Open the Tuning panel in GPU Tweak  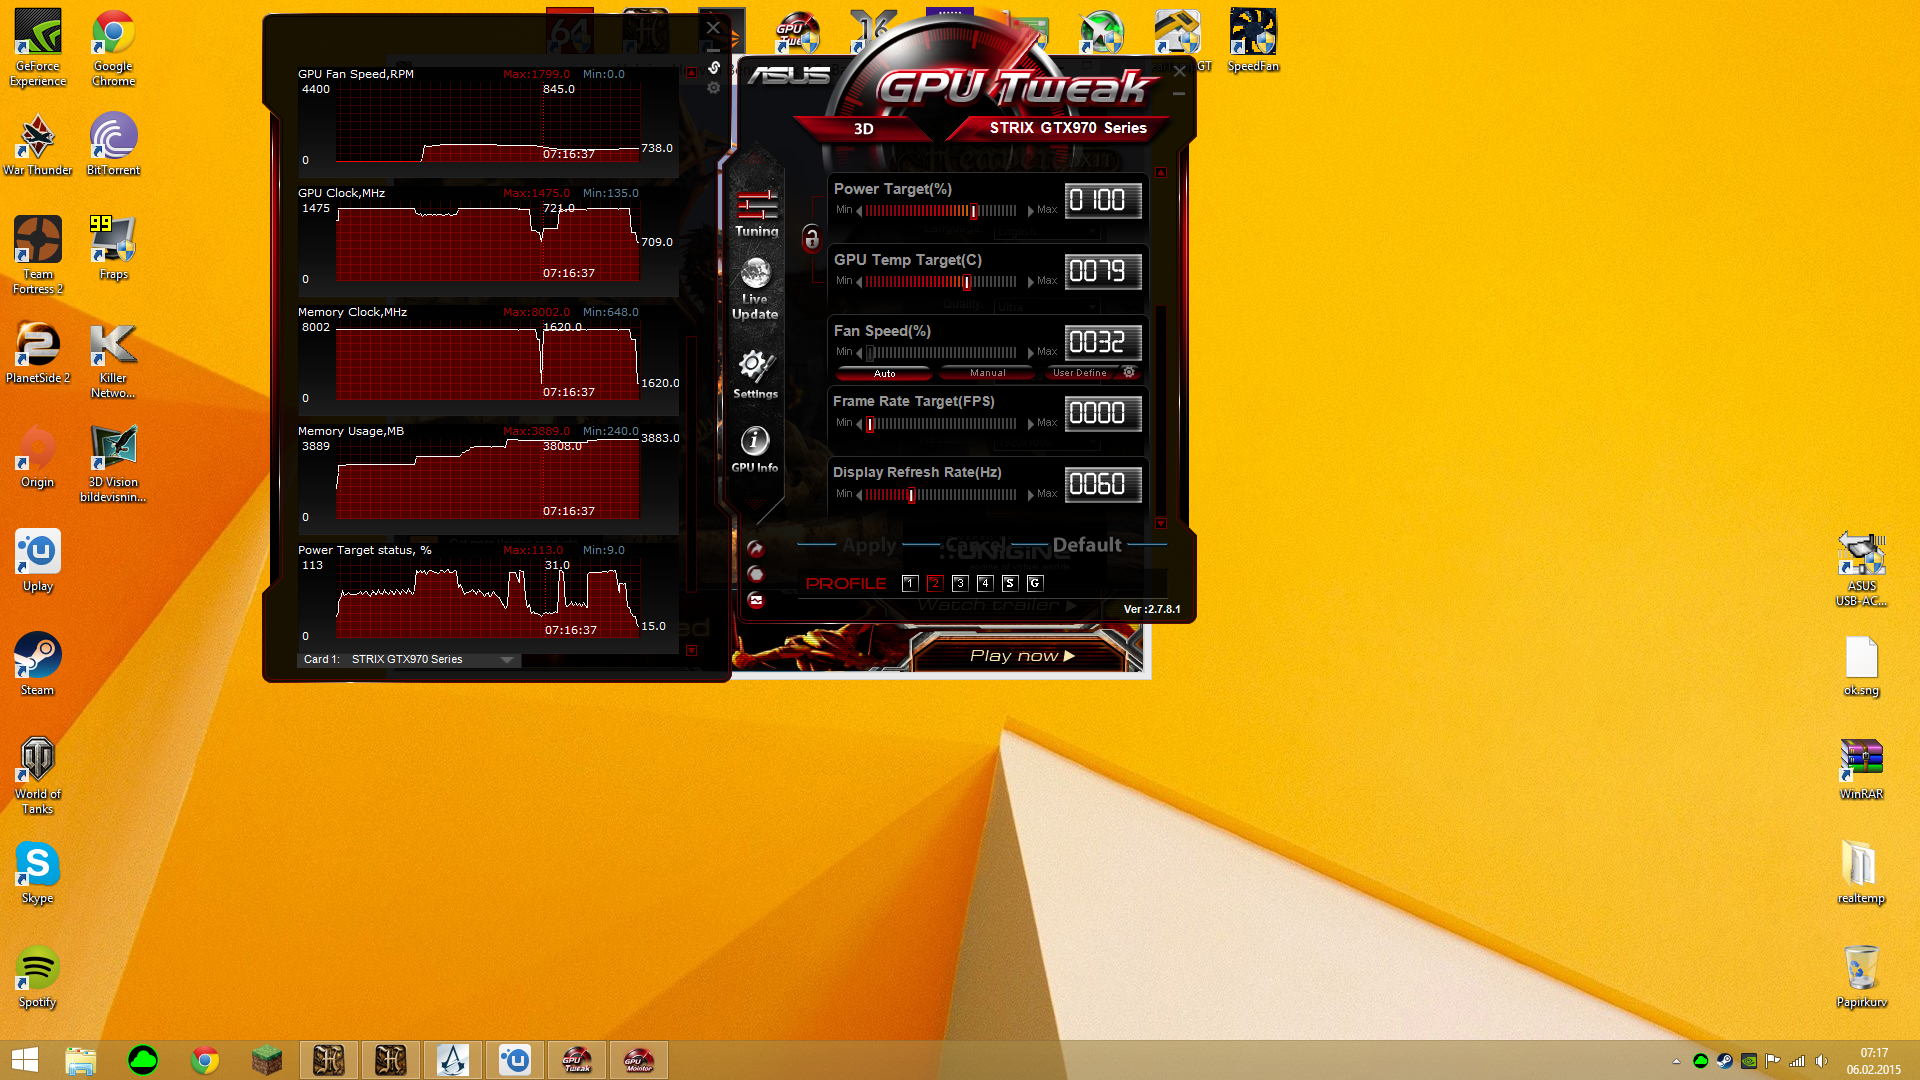[x=757, y=213]
